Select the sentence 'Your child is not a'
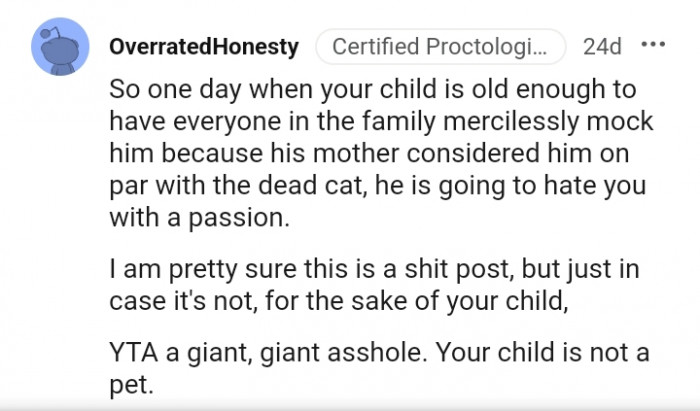Viewport: 700px width, 411px height. [x=542, y=353]
